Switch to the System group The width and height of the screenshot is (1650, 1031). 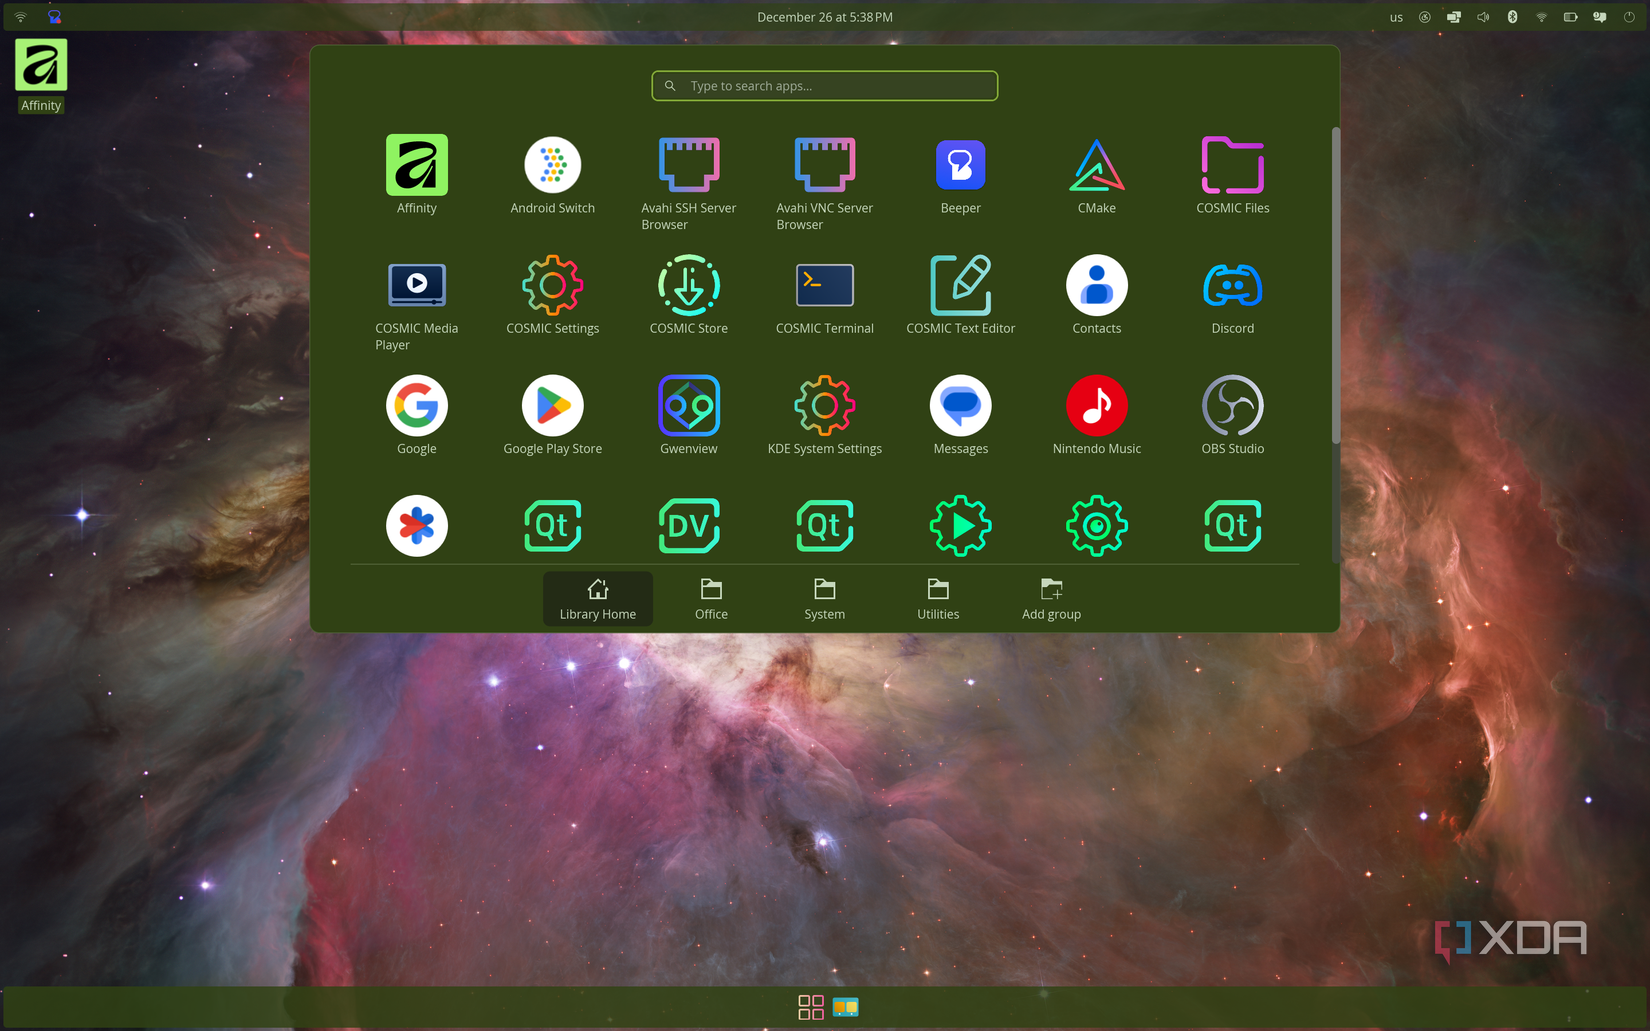pyautogui.click(x=824, y=599)
